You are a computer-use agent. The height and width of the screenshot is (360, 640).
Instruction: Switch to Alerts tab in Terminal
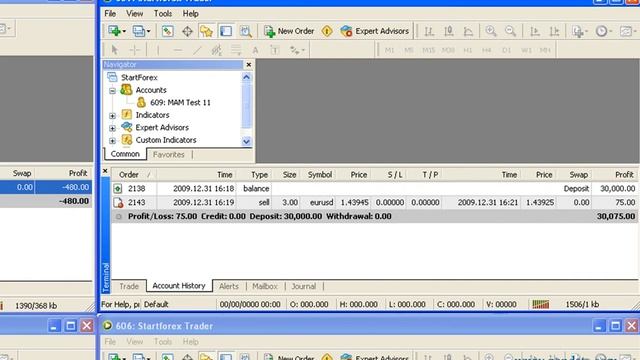[229, 287]
